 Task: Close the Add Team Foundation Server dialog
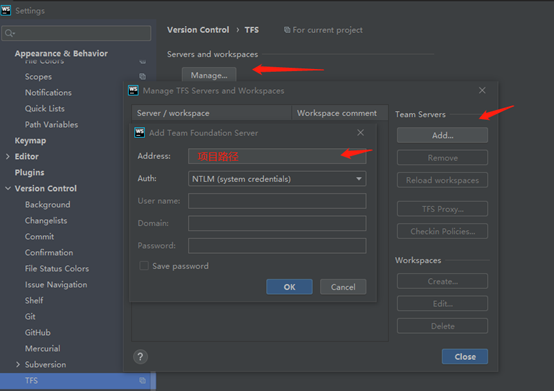tap(360, 133)
